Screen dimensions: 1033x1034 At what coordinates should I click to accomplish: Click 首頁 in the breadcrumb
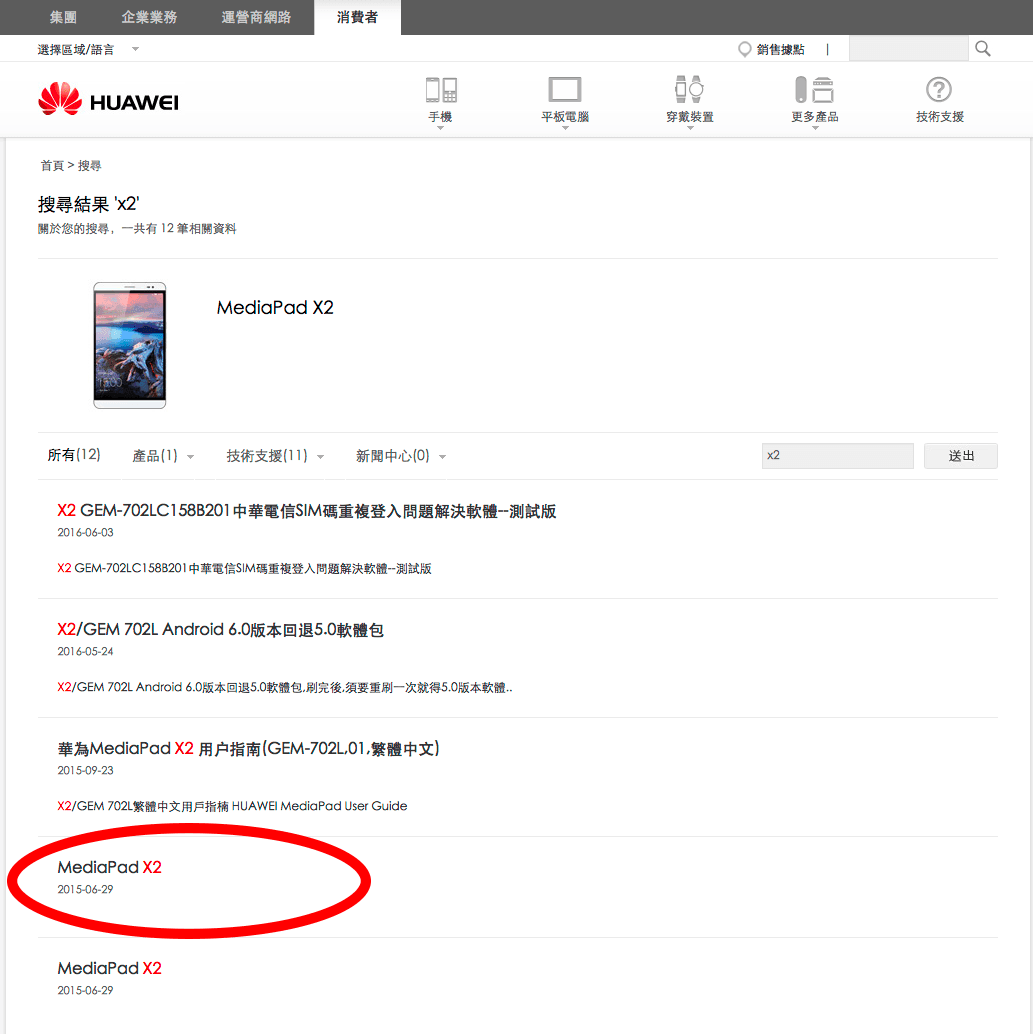pos(52,166)
